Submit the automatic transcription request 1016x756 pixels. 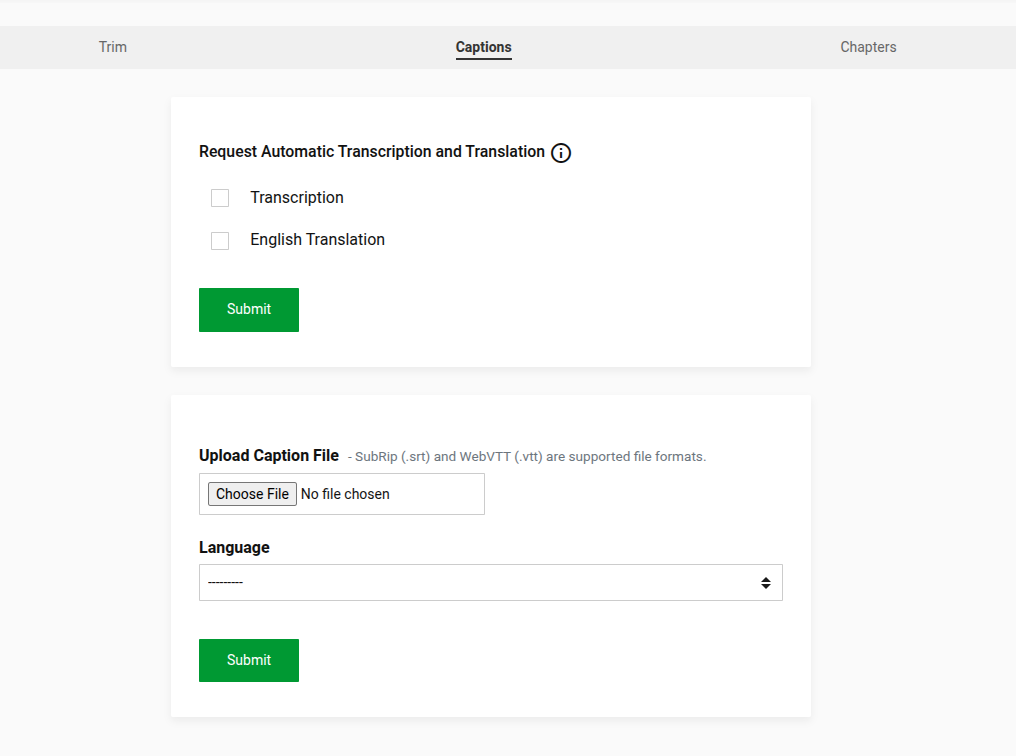(x=249, y=310)
